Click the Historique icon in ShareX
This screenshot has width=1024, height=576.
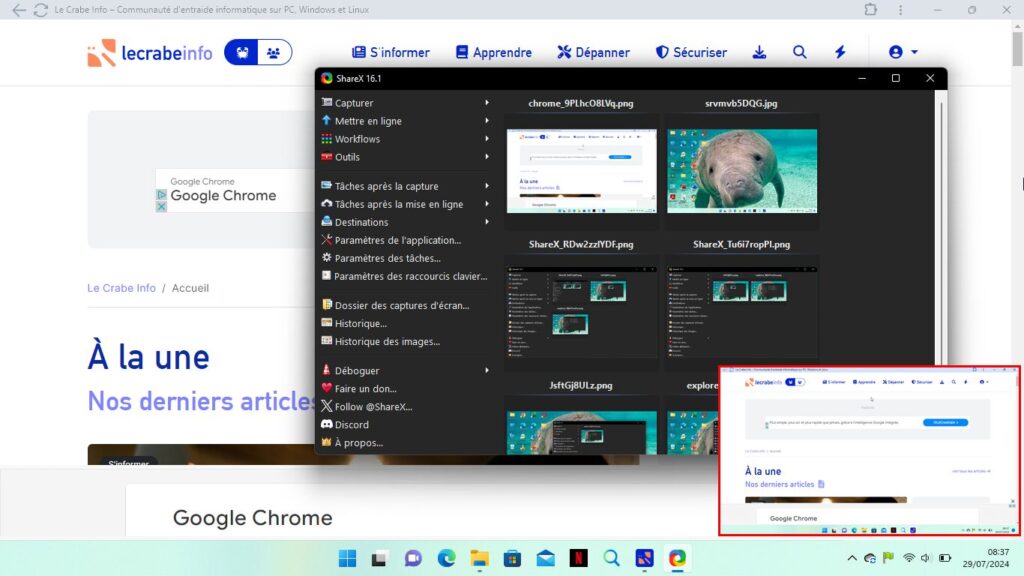point(327,323)
